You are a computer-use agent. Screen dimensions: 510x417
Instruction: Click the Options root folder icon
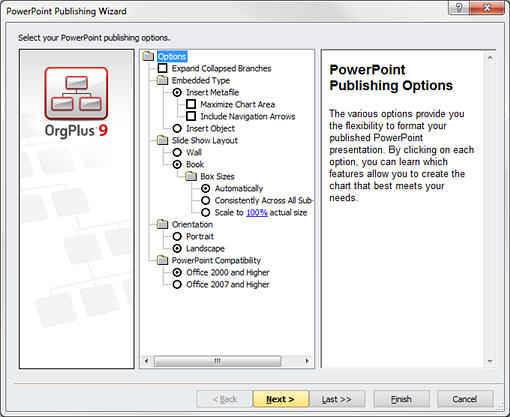click(x=148, y=56)
